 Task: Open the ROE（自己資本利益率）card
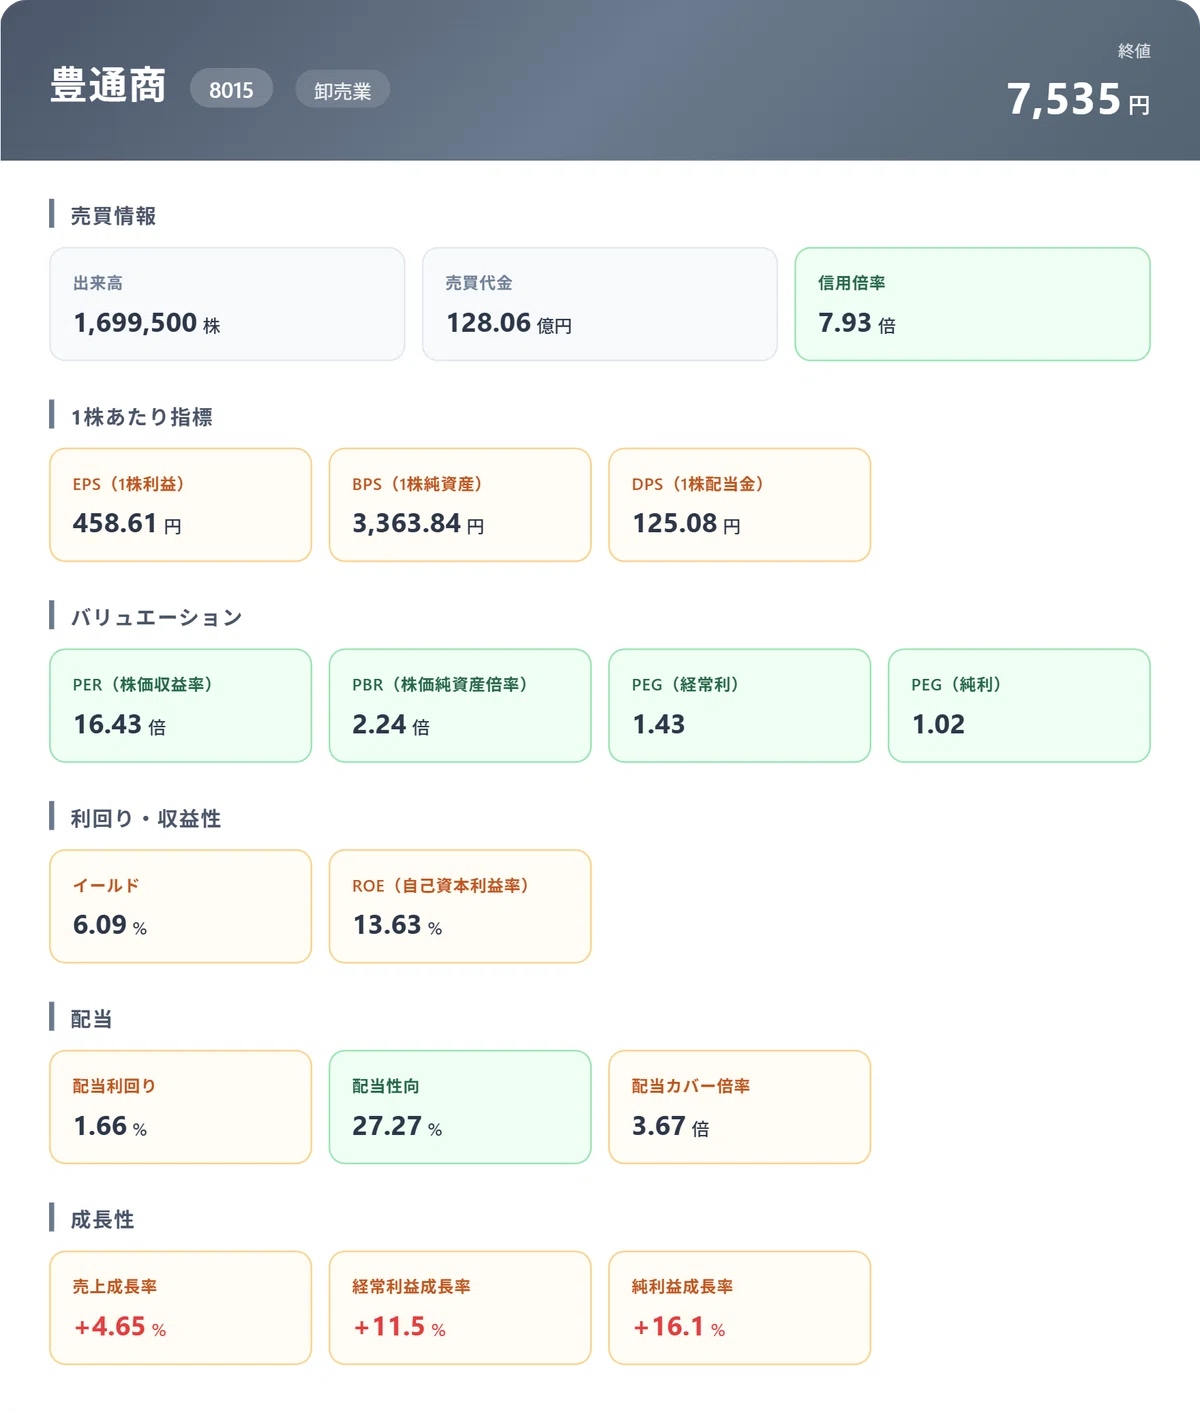(x=460, y=906)
